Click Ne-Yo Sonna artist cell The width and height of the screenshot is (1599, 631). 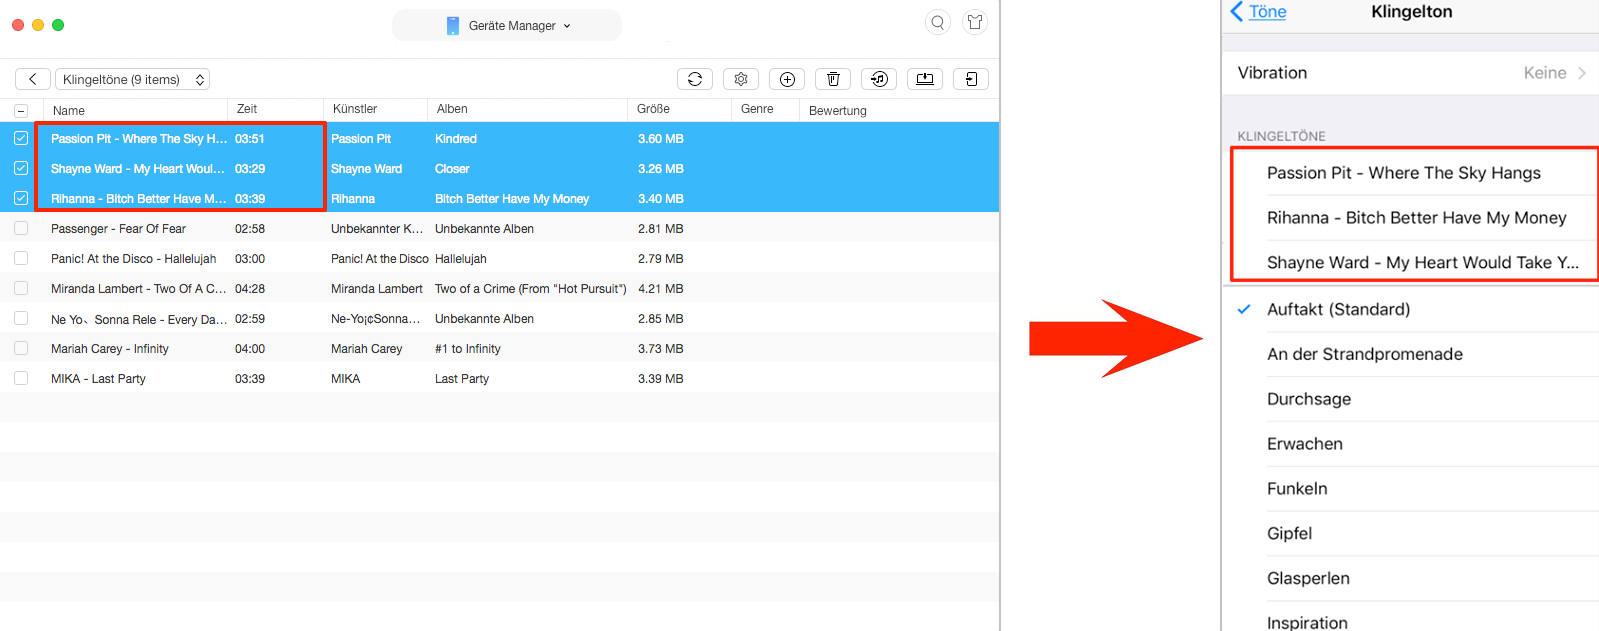[x=376, y=319]
